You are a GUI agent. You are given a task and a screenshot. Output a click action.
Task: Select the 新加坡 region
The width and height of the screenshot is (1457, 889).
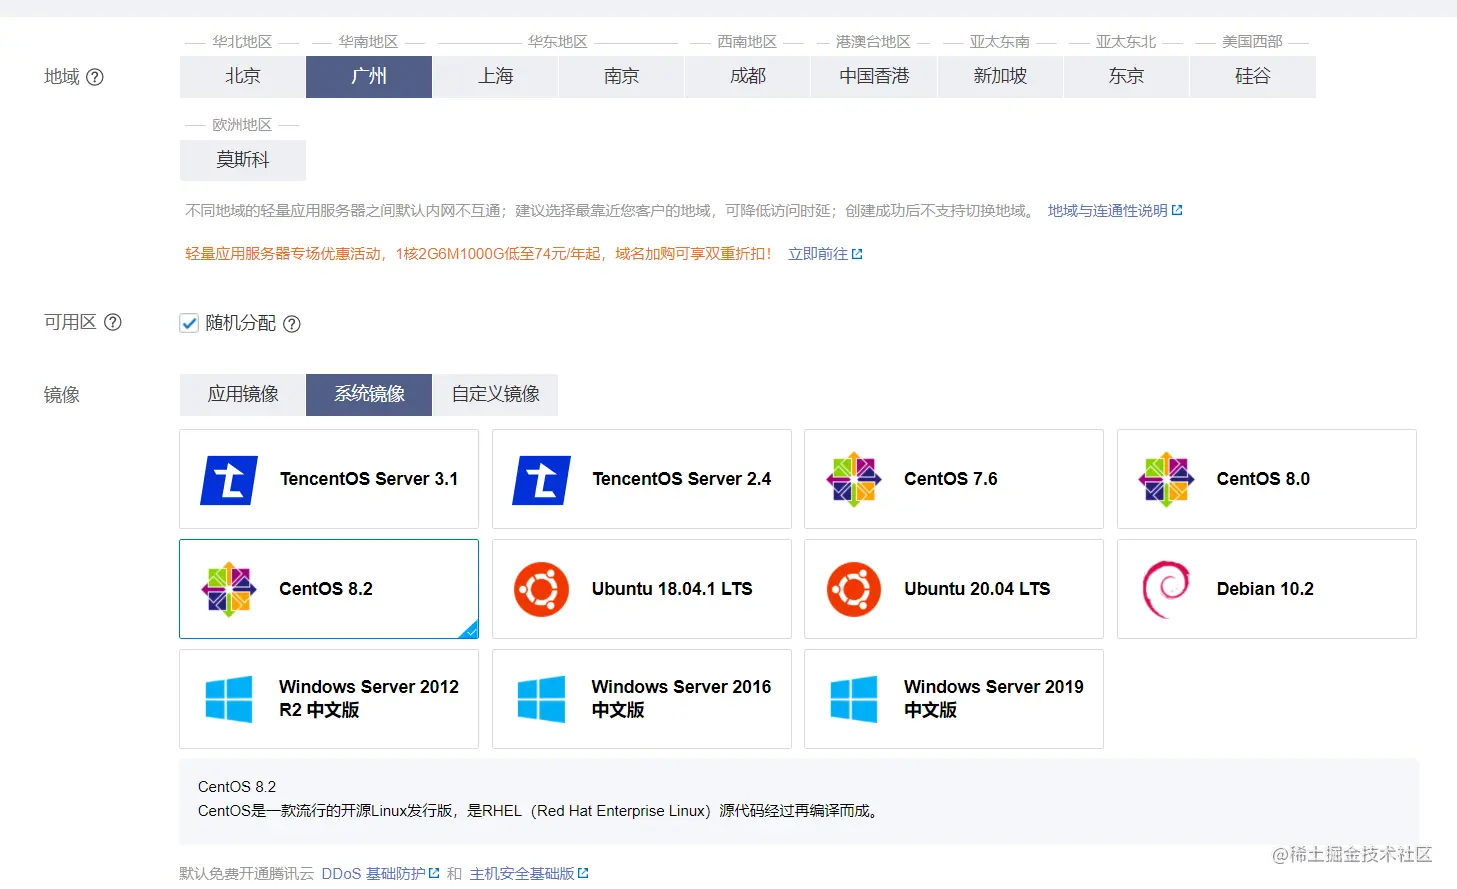1000,76
